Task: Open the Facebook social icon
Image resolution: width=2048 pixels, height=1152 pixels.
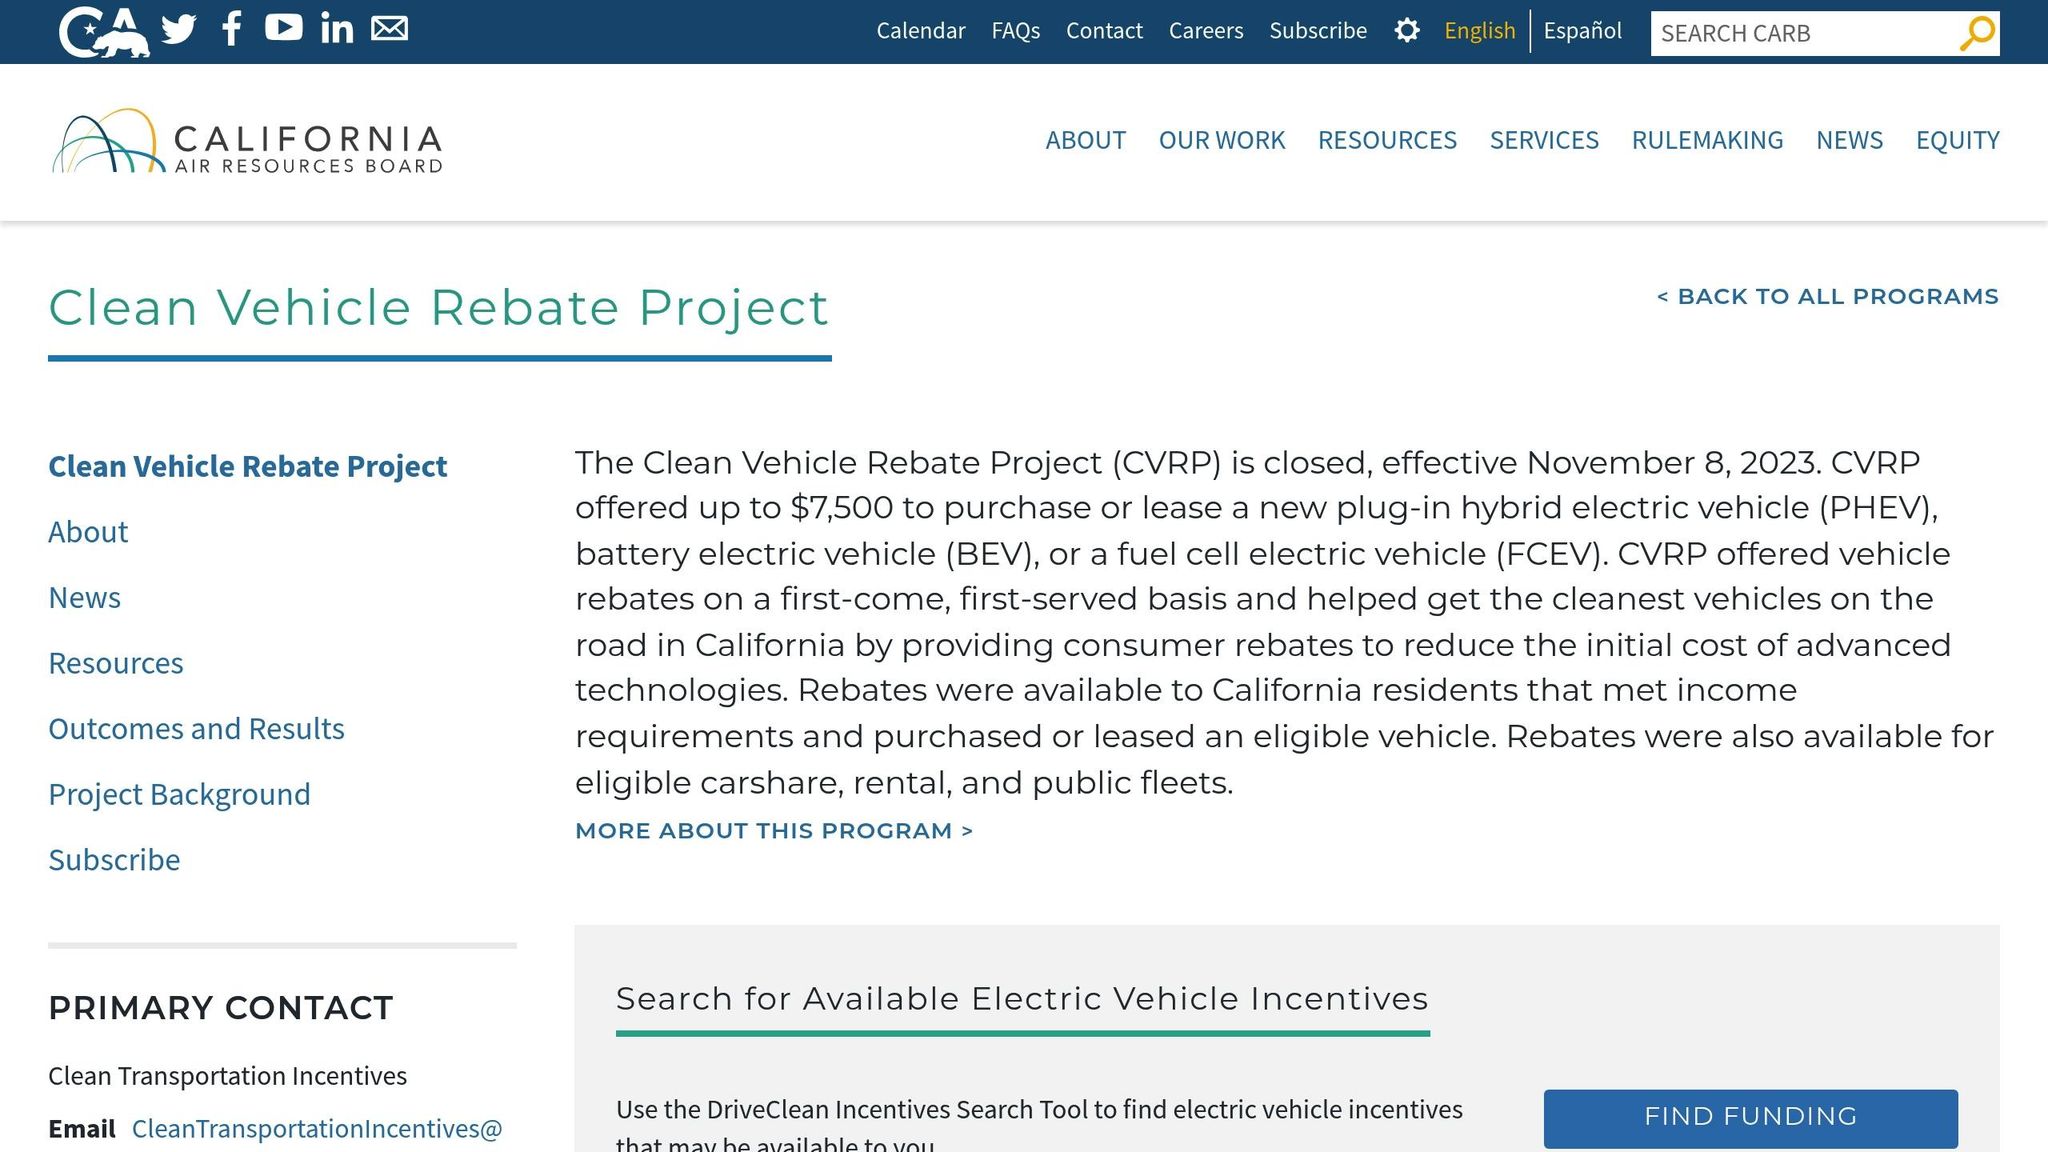Action: click(x=232, y=29)
